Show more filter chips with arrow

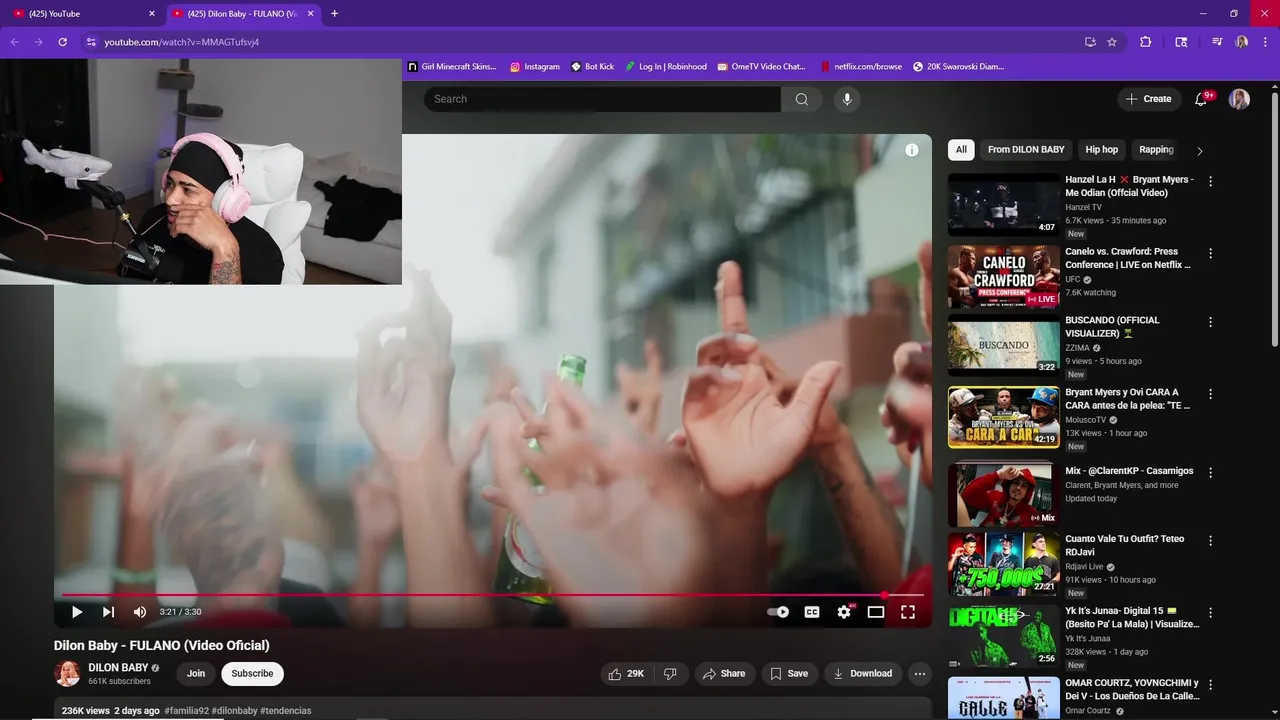coord(1200,151)
